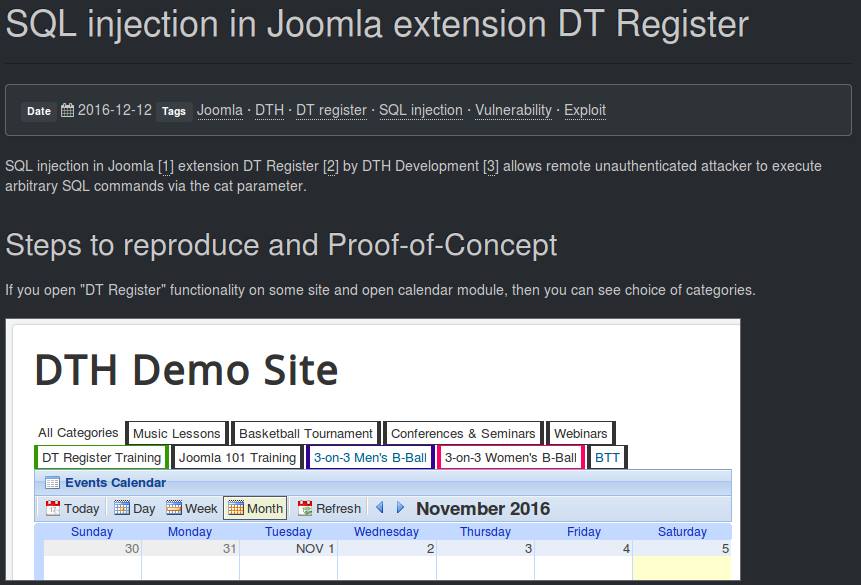Viewport: 861px width, 585px height.
Task: Select the Webinars category tab
Action: pyautogui.click(x=580, y=433)
